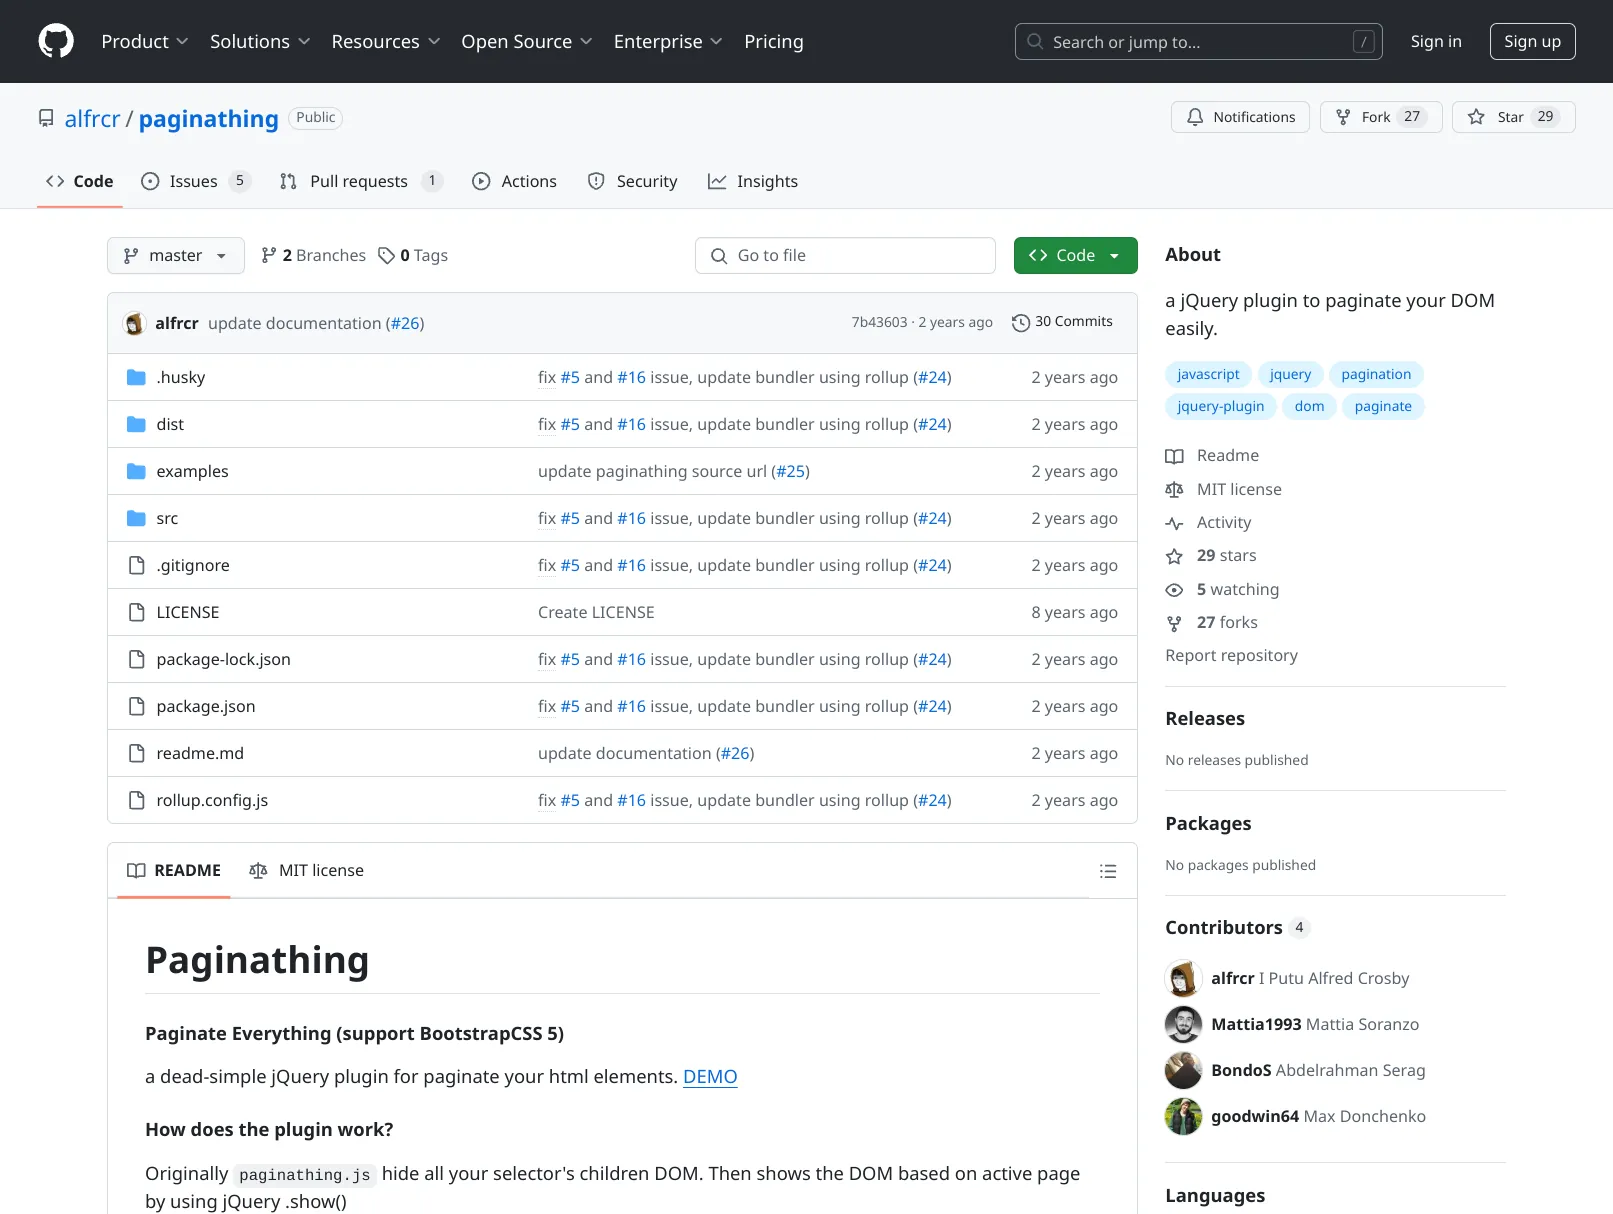Click the Go to file search box
Viewport: 1613px width, 1214px height.
845,255
